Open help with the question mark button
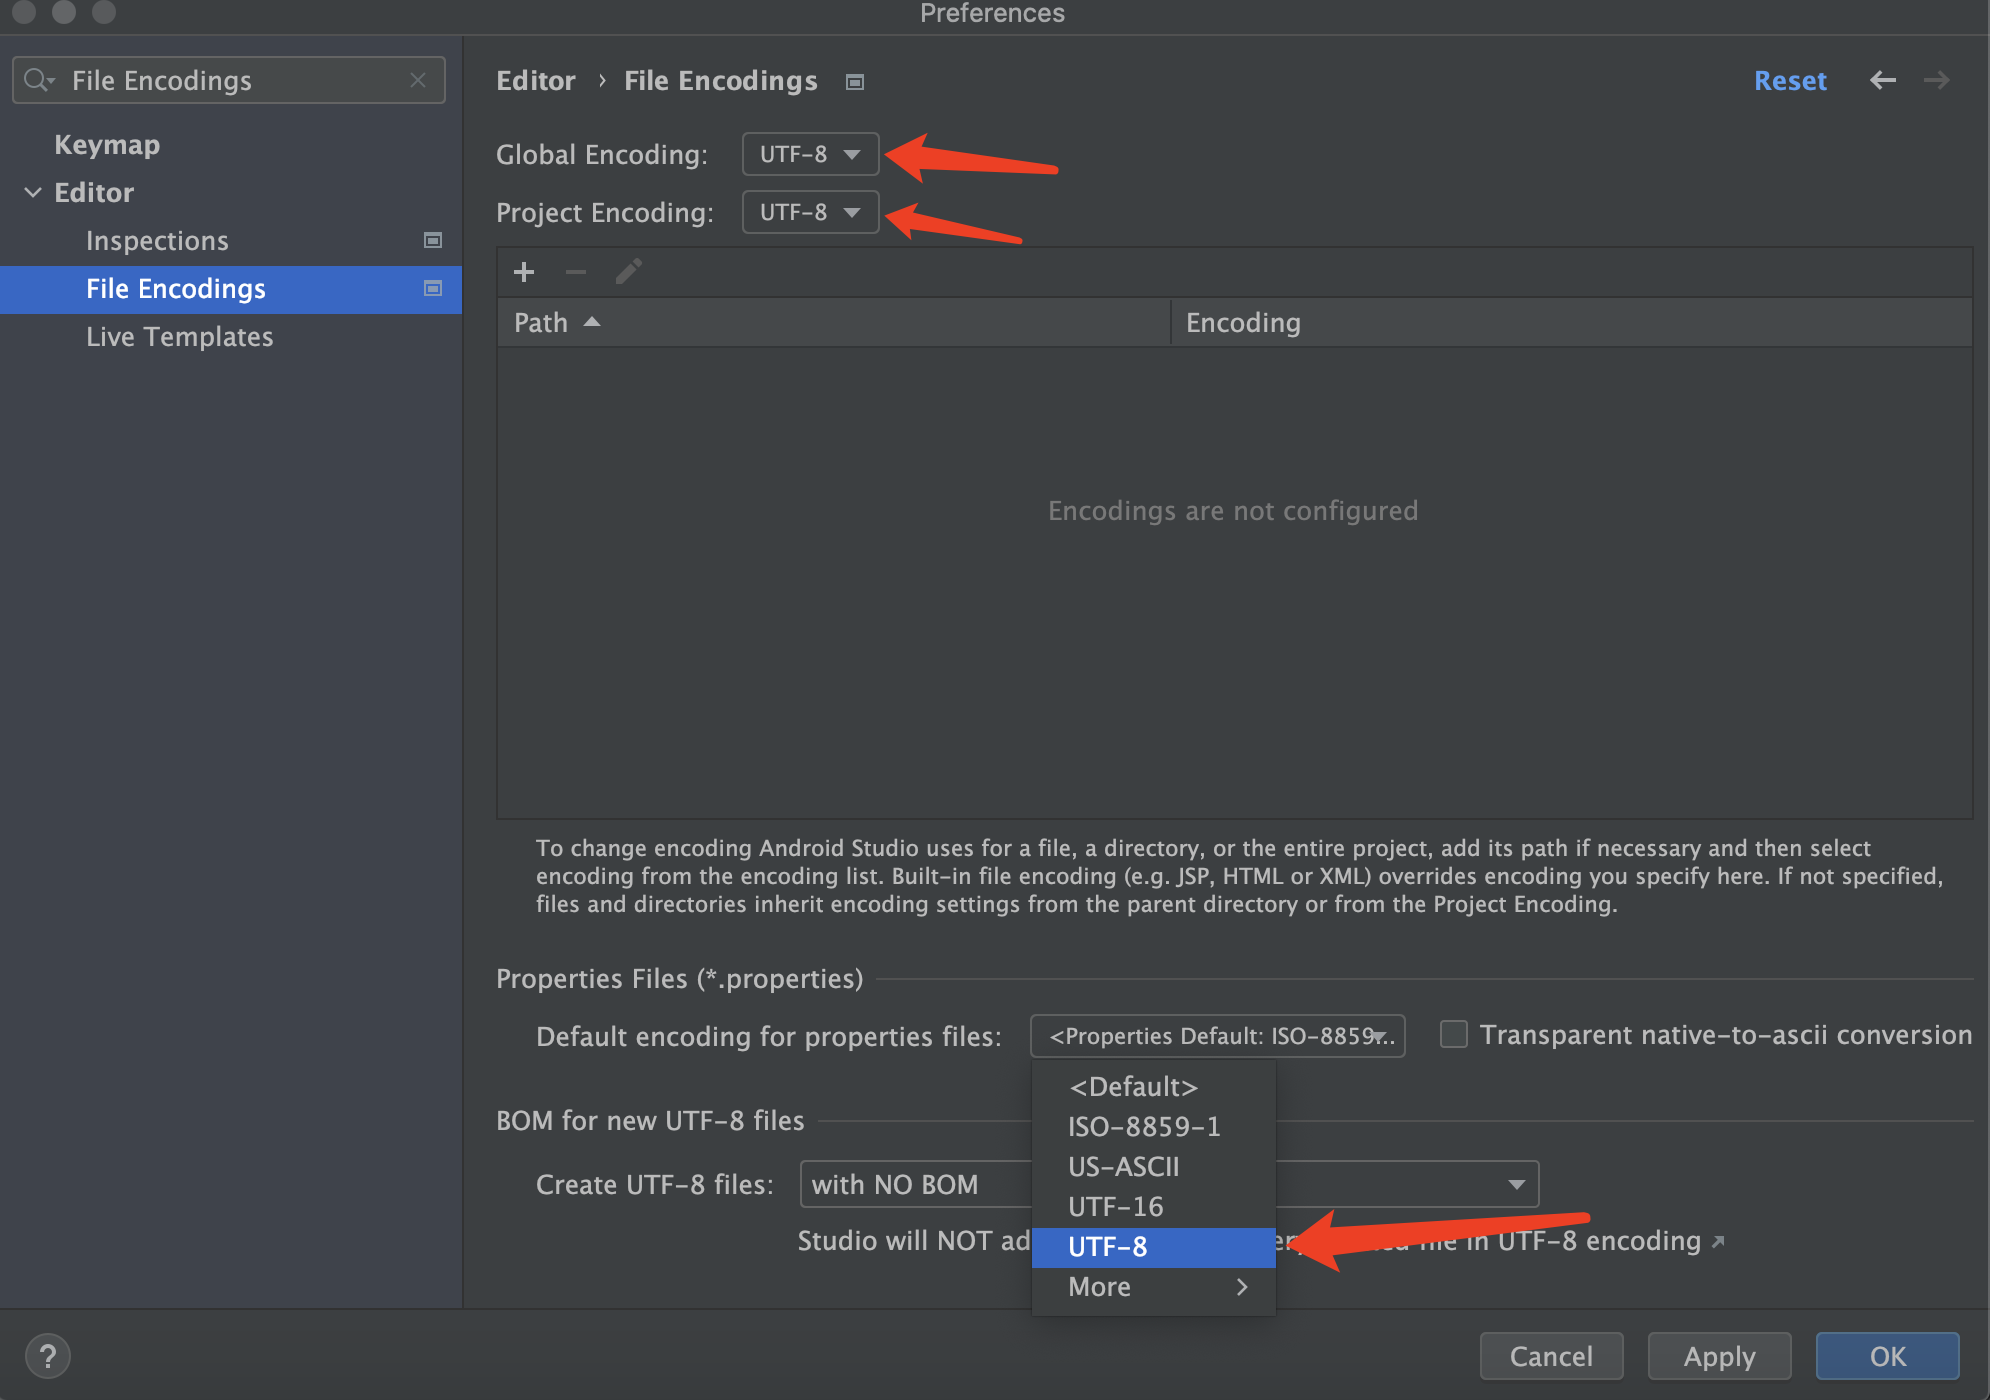The width and height of the screenshot is (1990, 1400). coord(47,1356)
